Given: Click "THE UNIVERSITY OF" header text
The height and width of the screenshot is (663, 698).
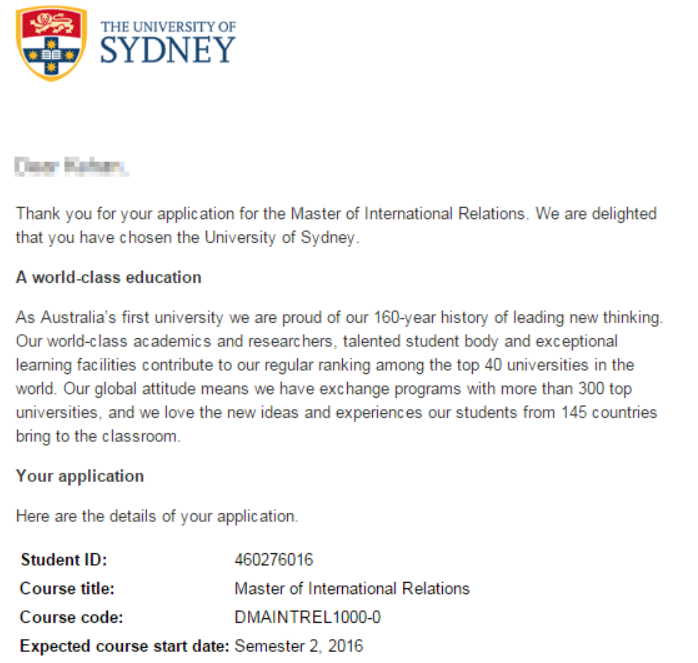Looking at the screenshot, I should click(x=169, y=24).
